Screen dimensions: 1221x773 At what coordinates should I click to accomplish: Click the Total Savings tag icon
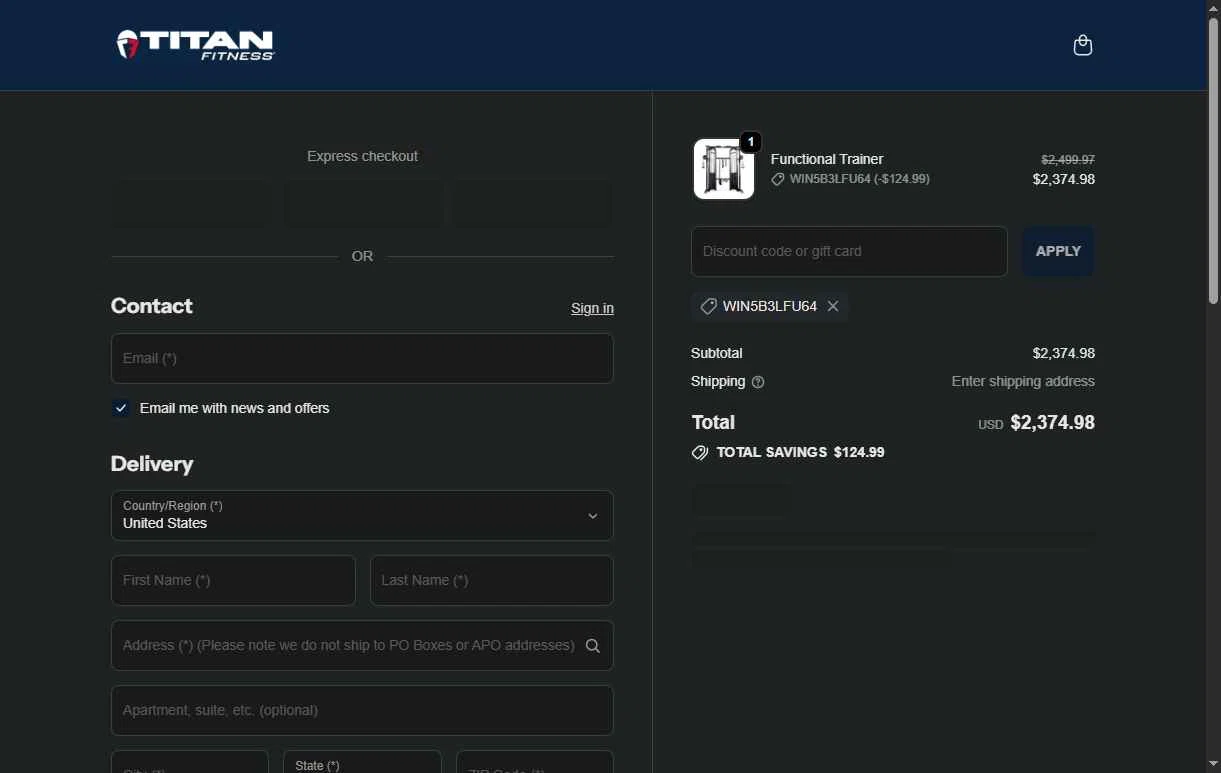tap(700, 452)
